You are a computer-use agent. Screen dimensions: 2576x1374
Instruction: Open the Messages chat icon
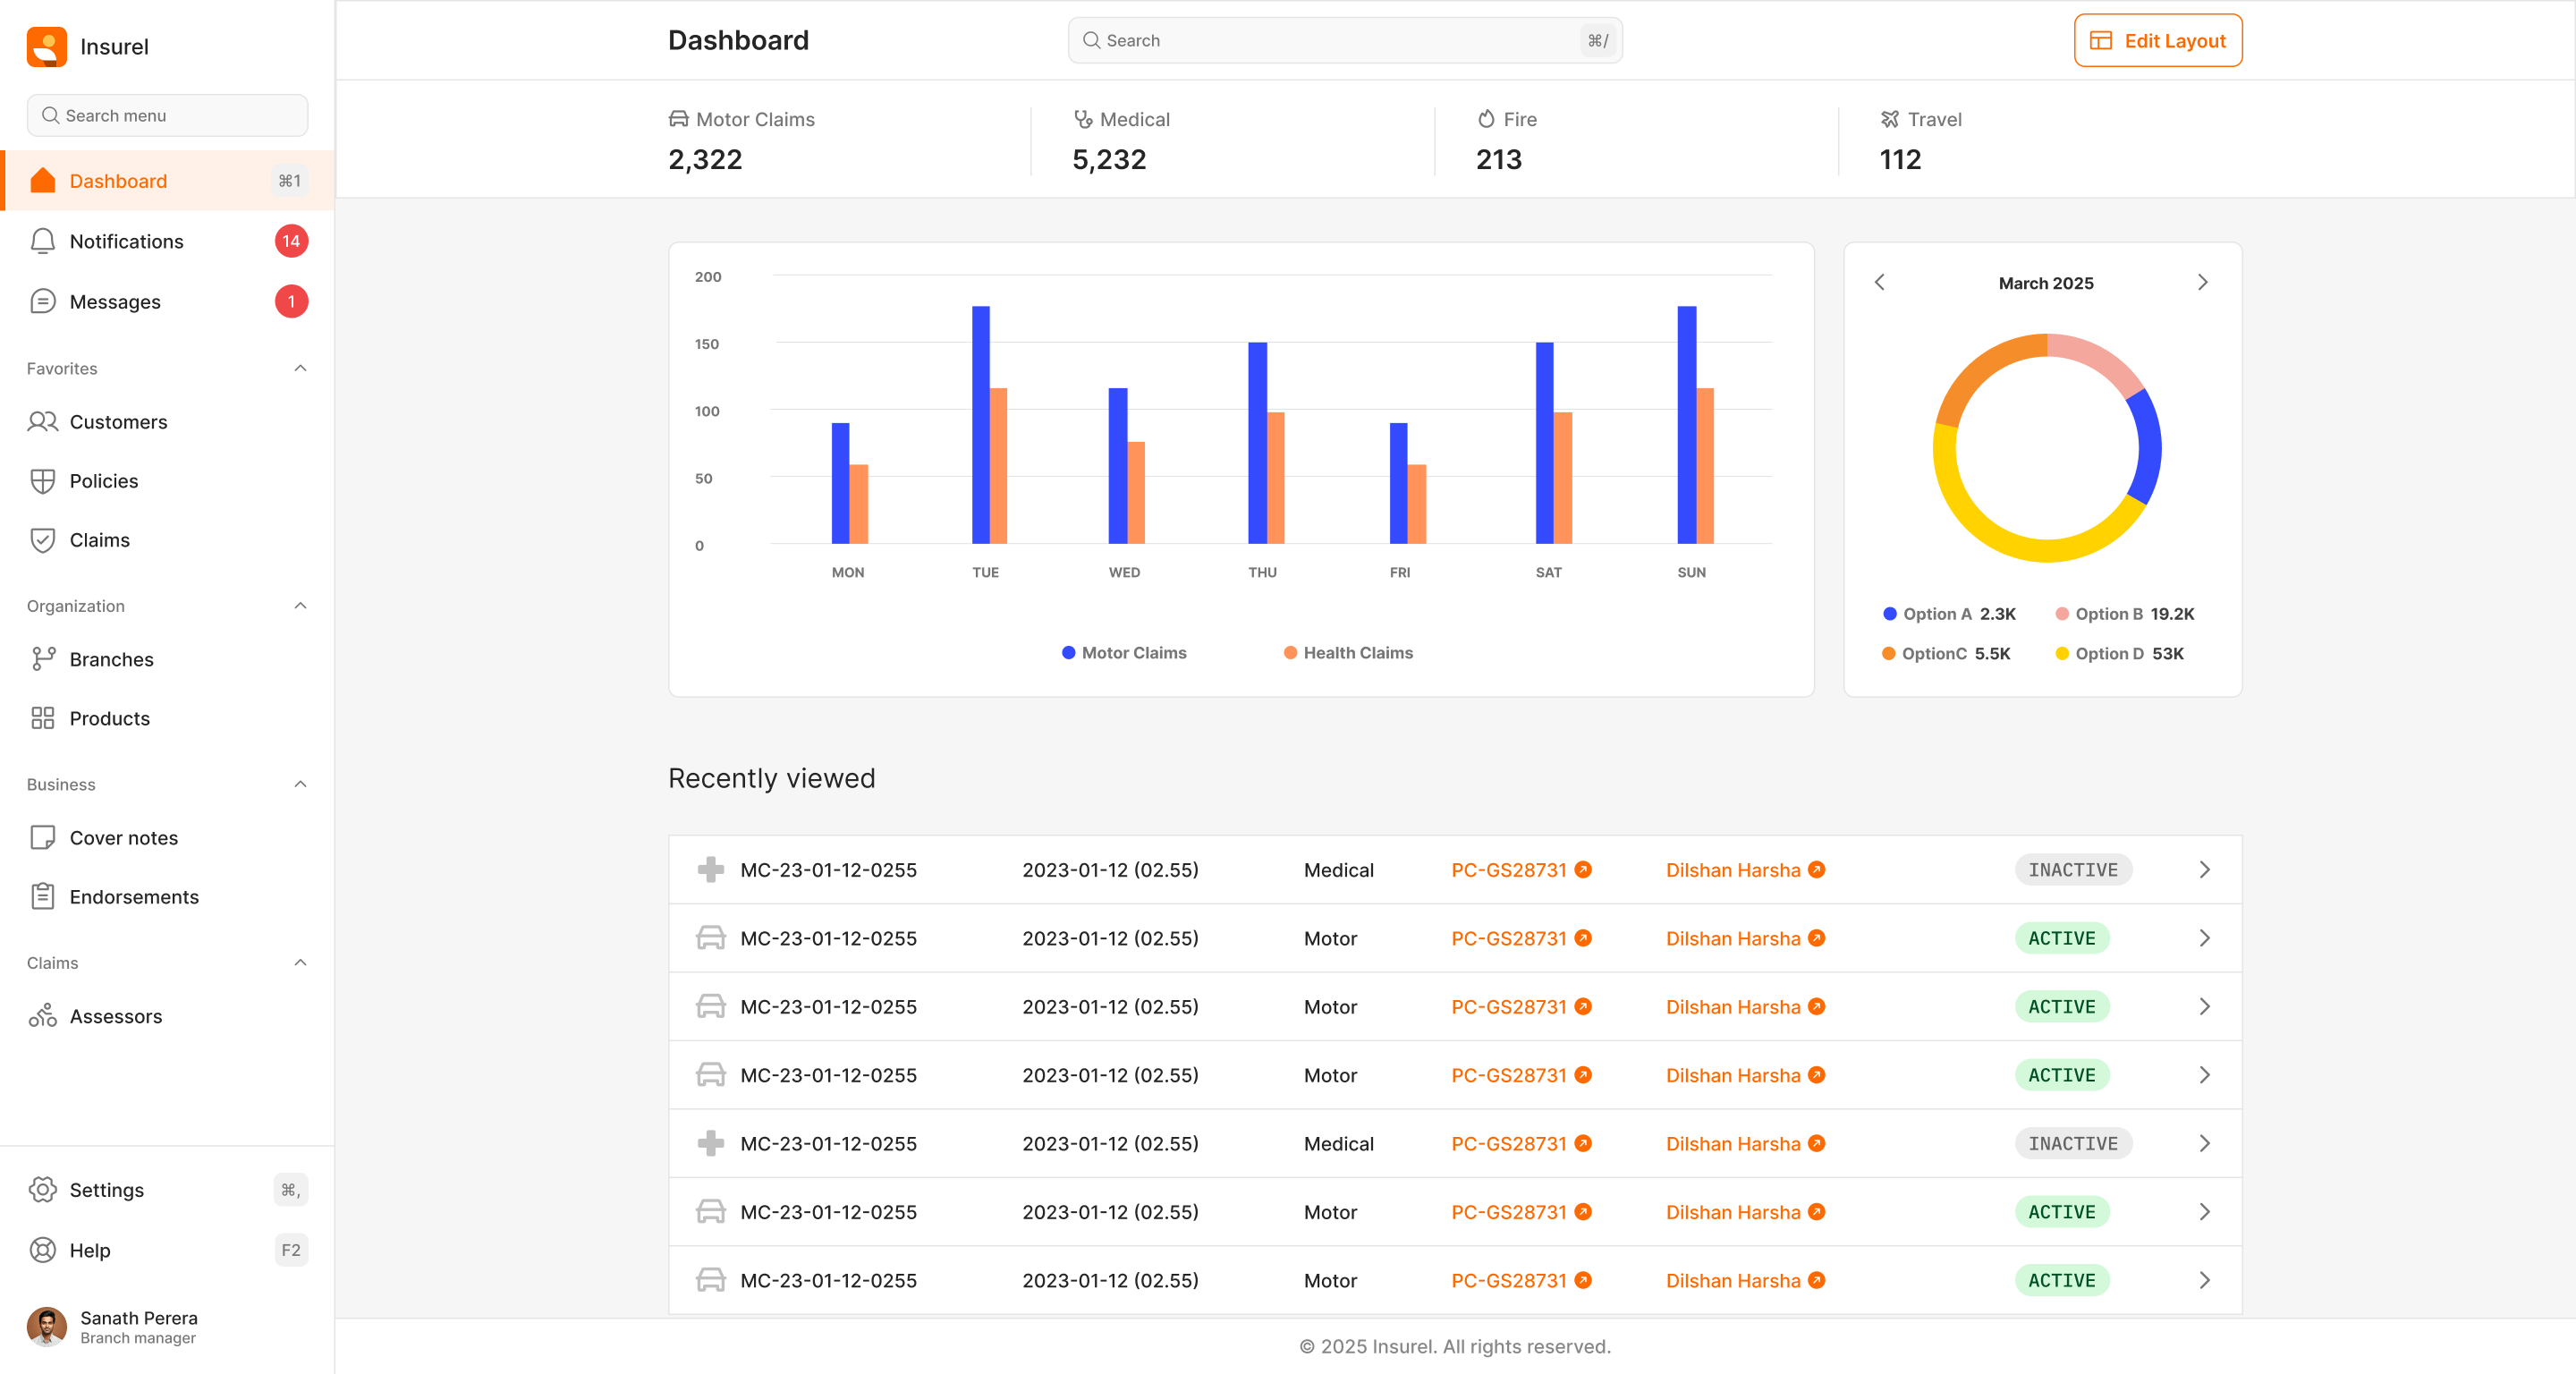click(42, 301)
